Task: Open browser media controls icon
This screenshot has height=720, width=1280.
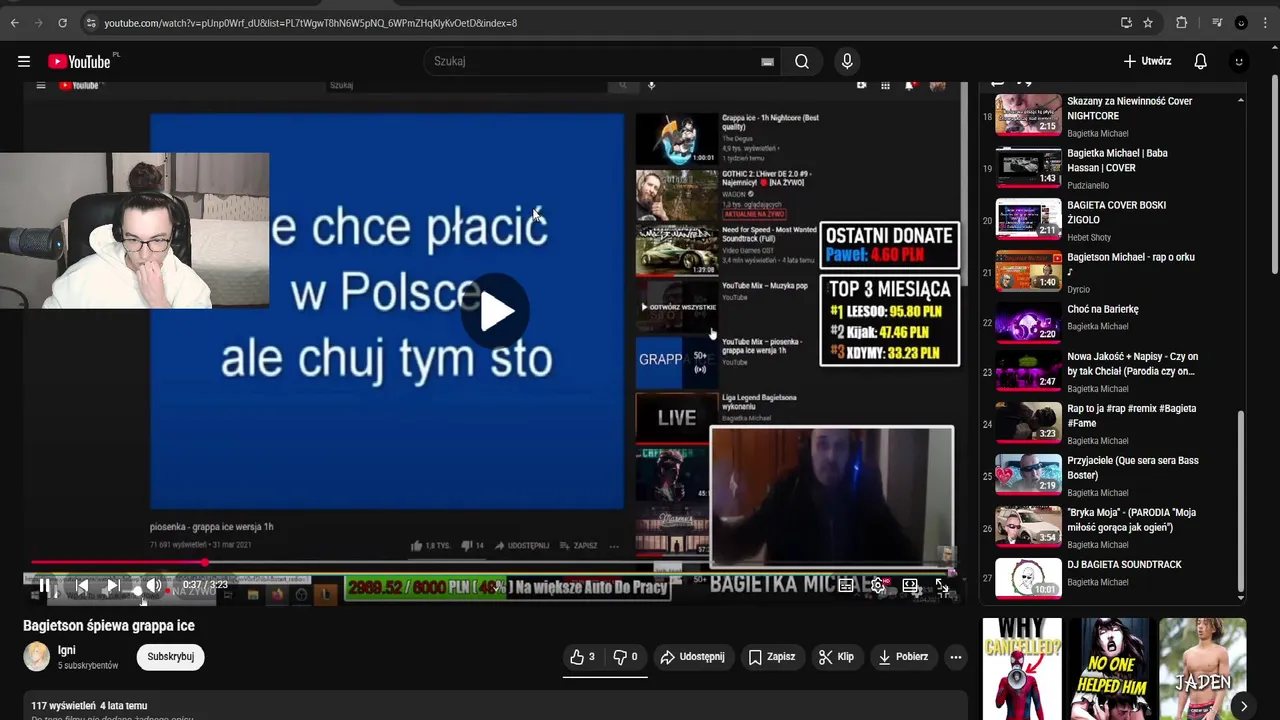Action: point(1217,23)
